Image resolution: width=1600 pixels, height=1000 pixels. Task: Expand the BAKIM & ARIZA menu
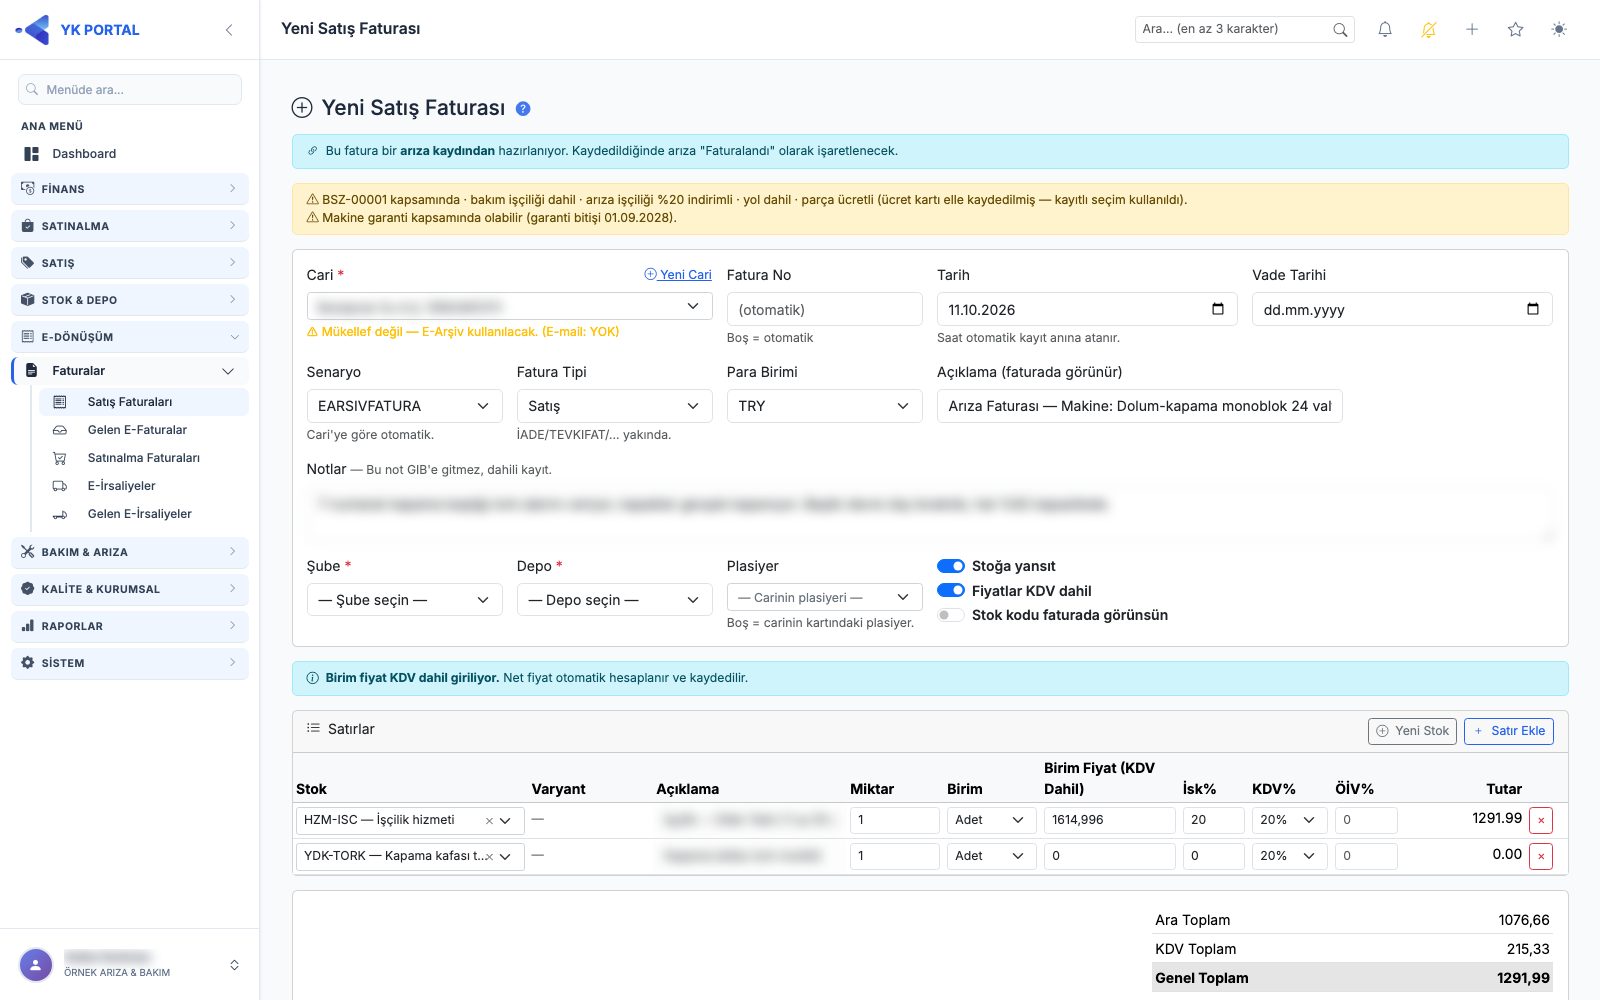(x=130, y=552)
